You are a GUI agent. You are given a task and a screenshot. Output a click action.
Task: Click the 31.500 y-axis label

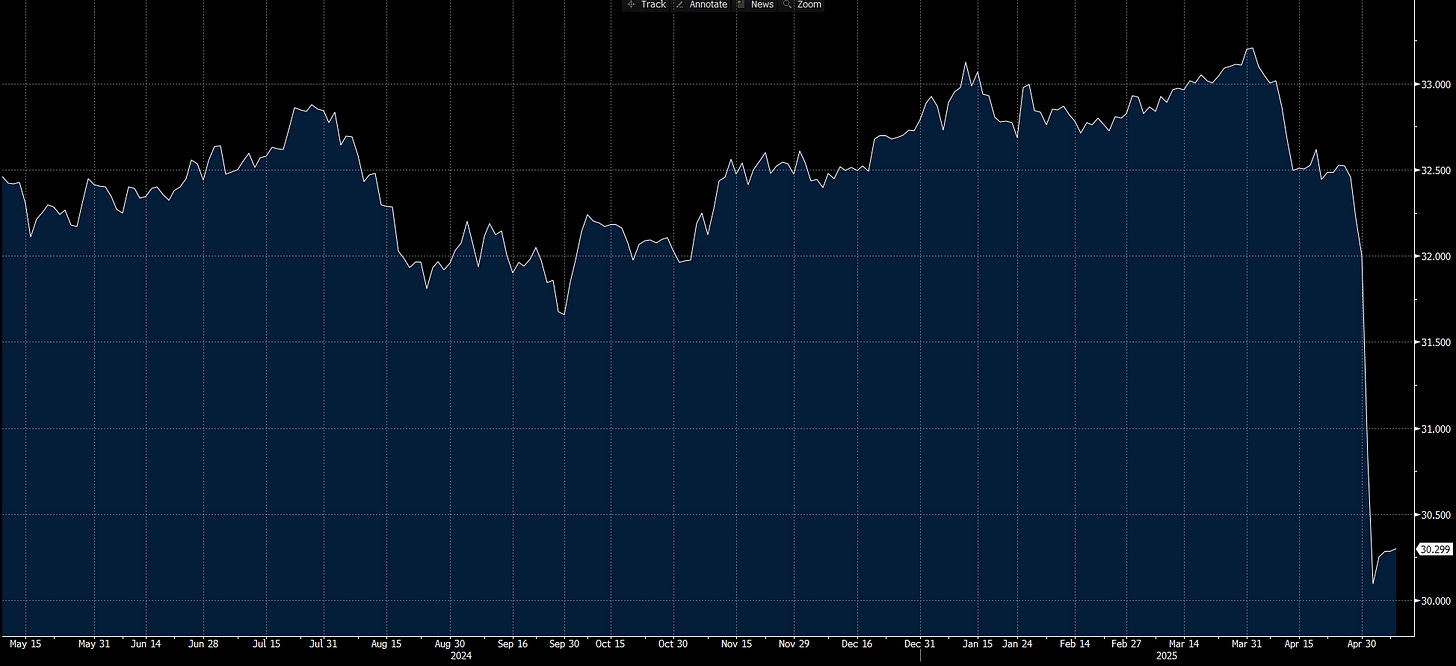[x=1434, y=343]
